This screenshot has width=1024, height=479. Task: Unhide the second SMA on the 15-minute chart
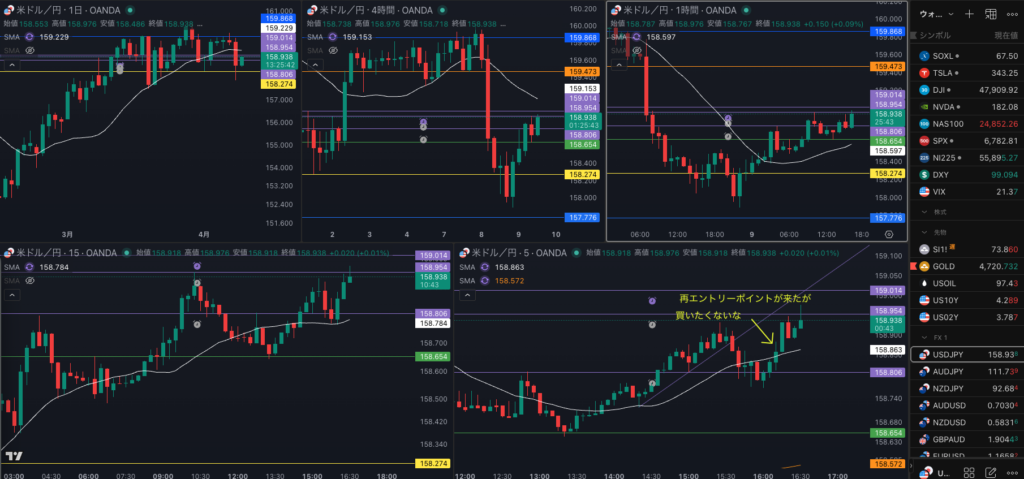pyautogui.click(x=30, y=281)
